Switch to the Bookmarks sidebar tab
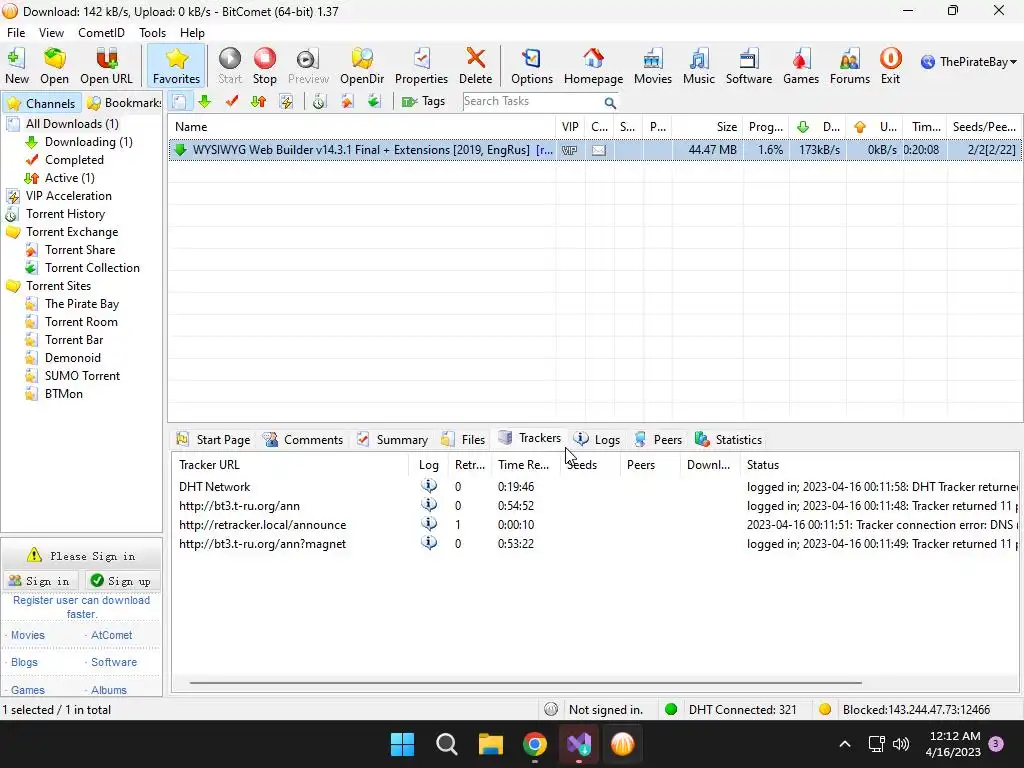 (x=124, y=103)
